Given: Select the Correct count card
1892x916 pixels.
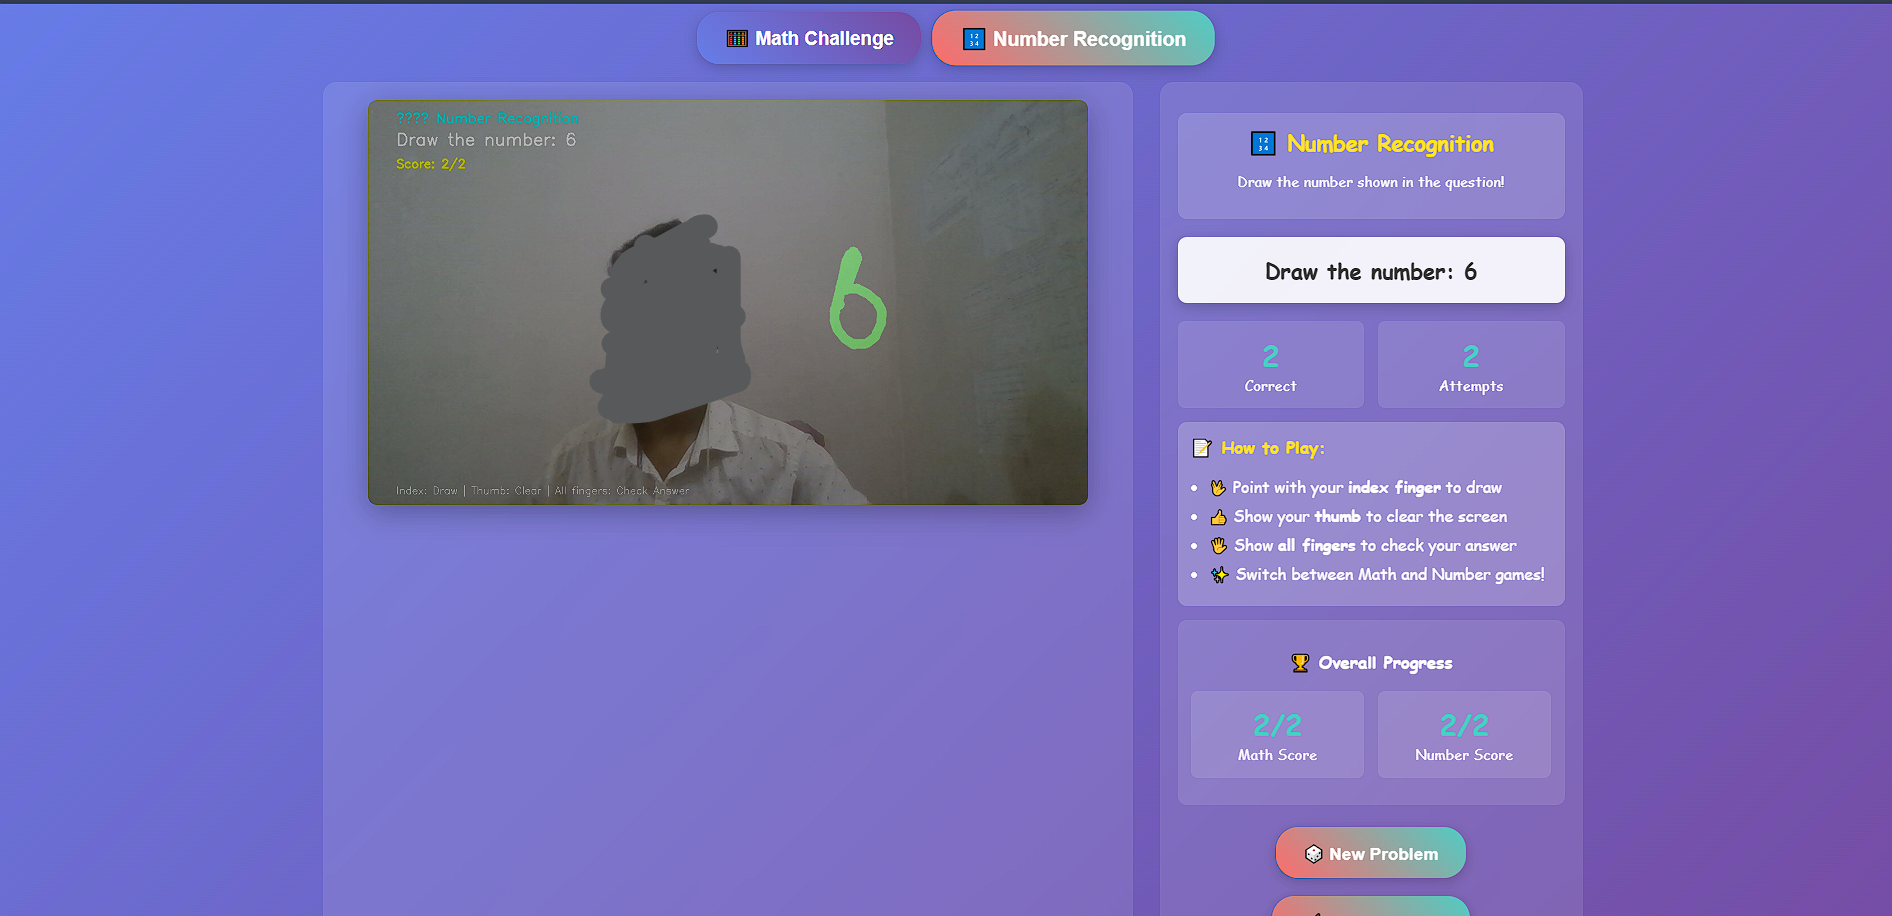Looking at the screenshot, I should (1270, 365).
